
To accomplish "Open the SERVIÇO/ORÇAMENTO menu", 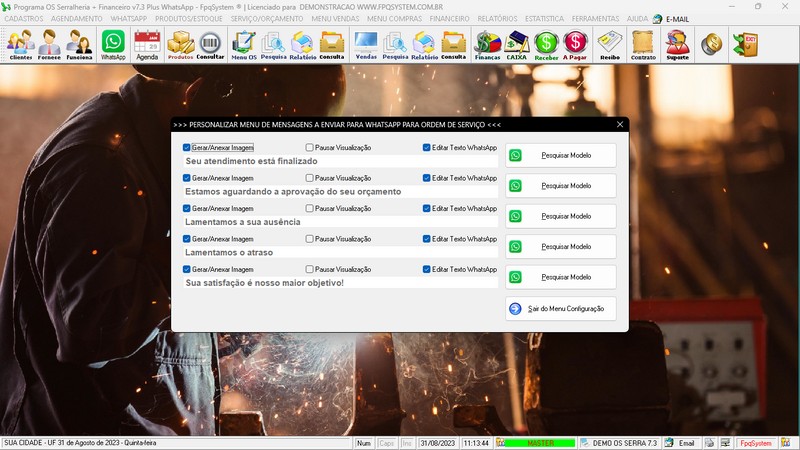I will click(267, 19).
